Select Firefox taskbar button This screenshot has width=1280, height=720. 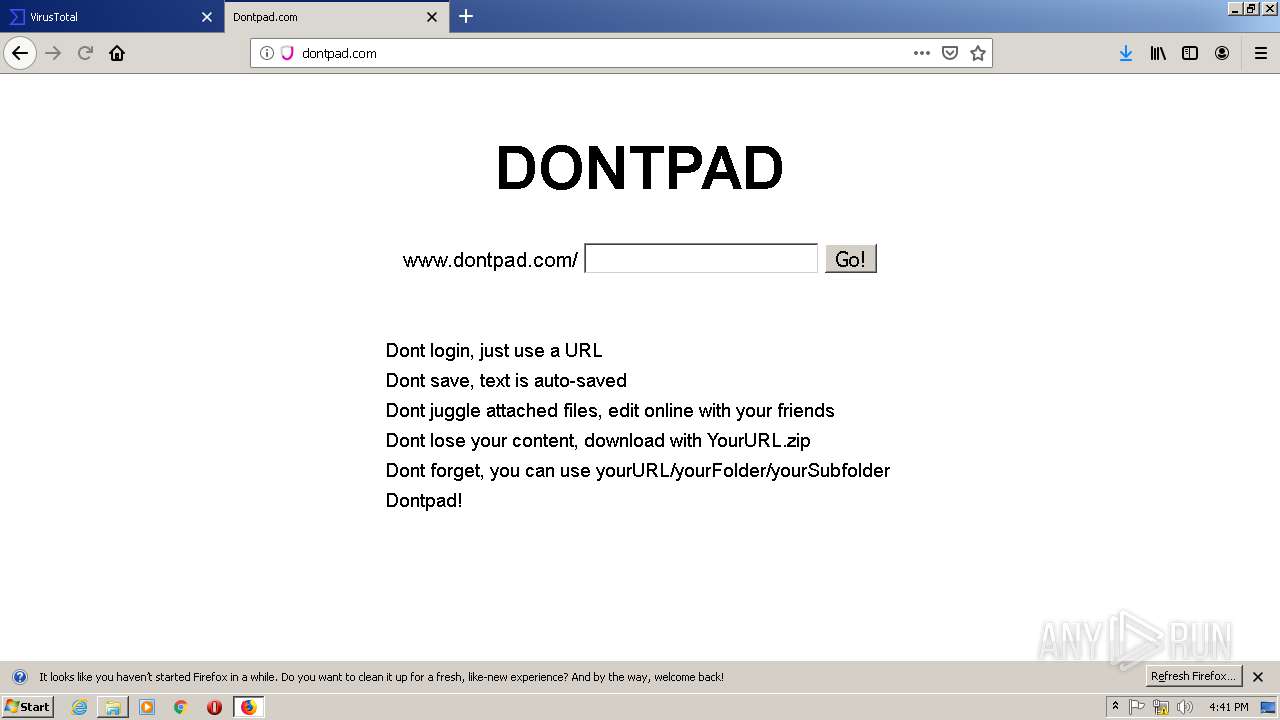[x=248, y=707]
